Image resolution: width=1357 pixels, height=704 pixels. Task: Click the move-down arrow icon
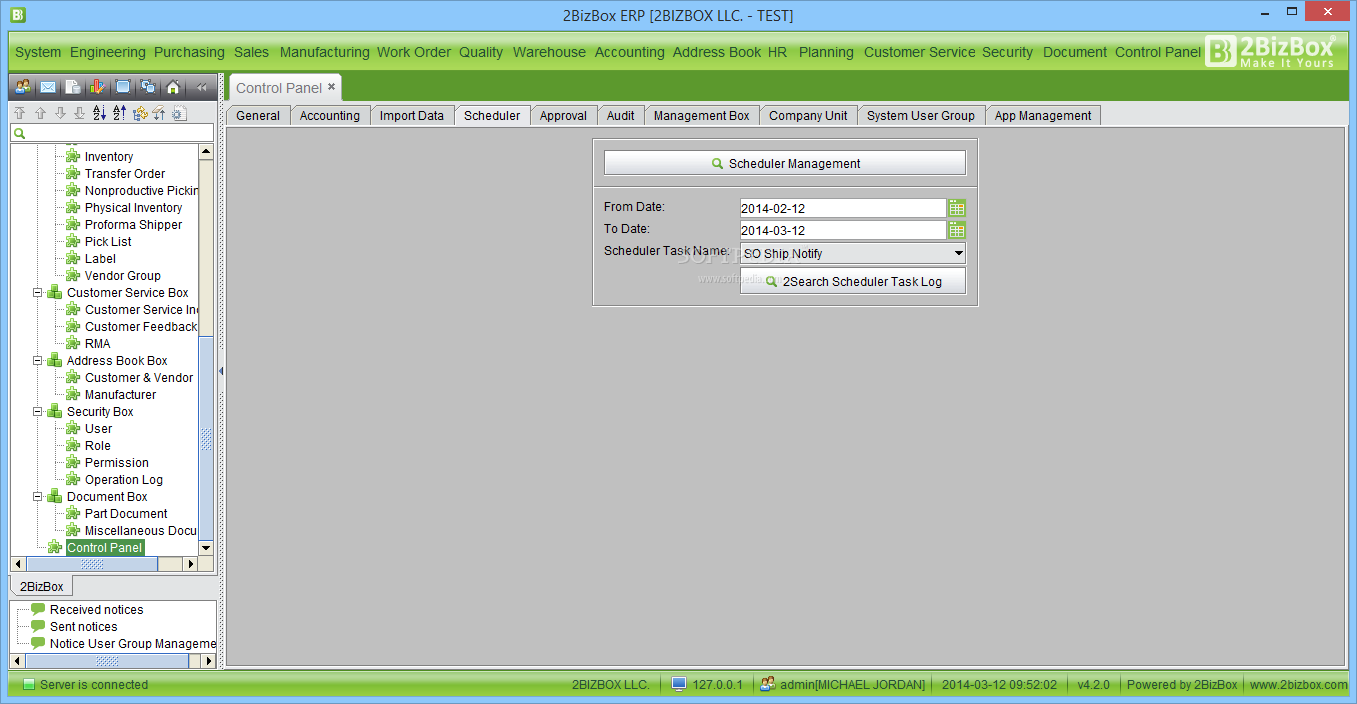coord(60,114)
